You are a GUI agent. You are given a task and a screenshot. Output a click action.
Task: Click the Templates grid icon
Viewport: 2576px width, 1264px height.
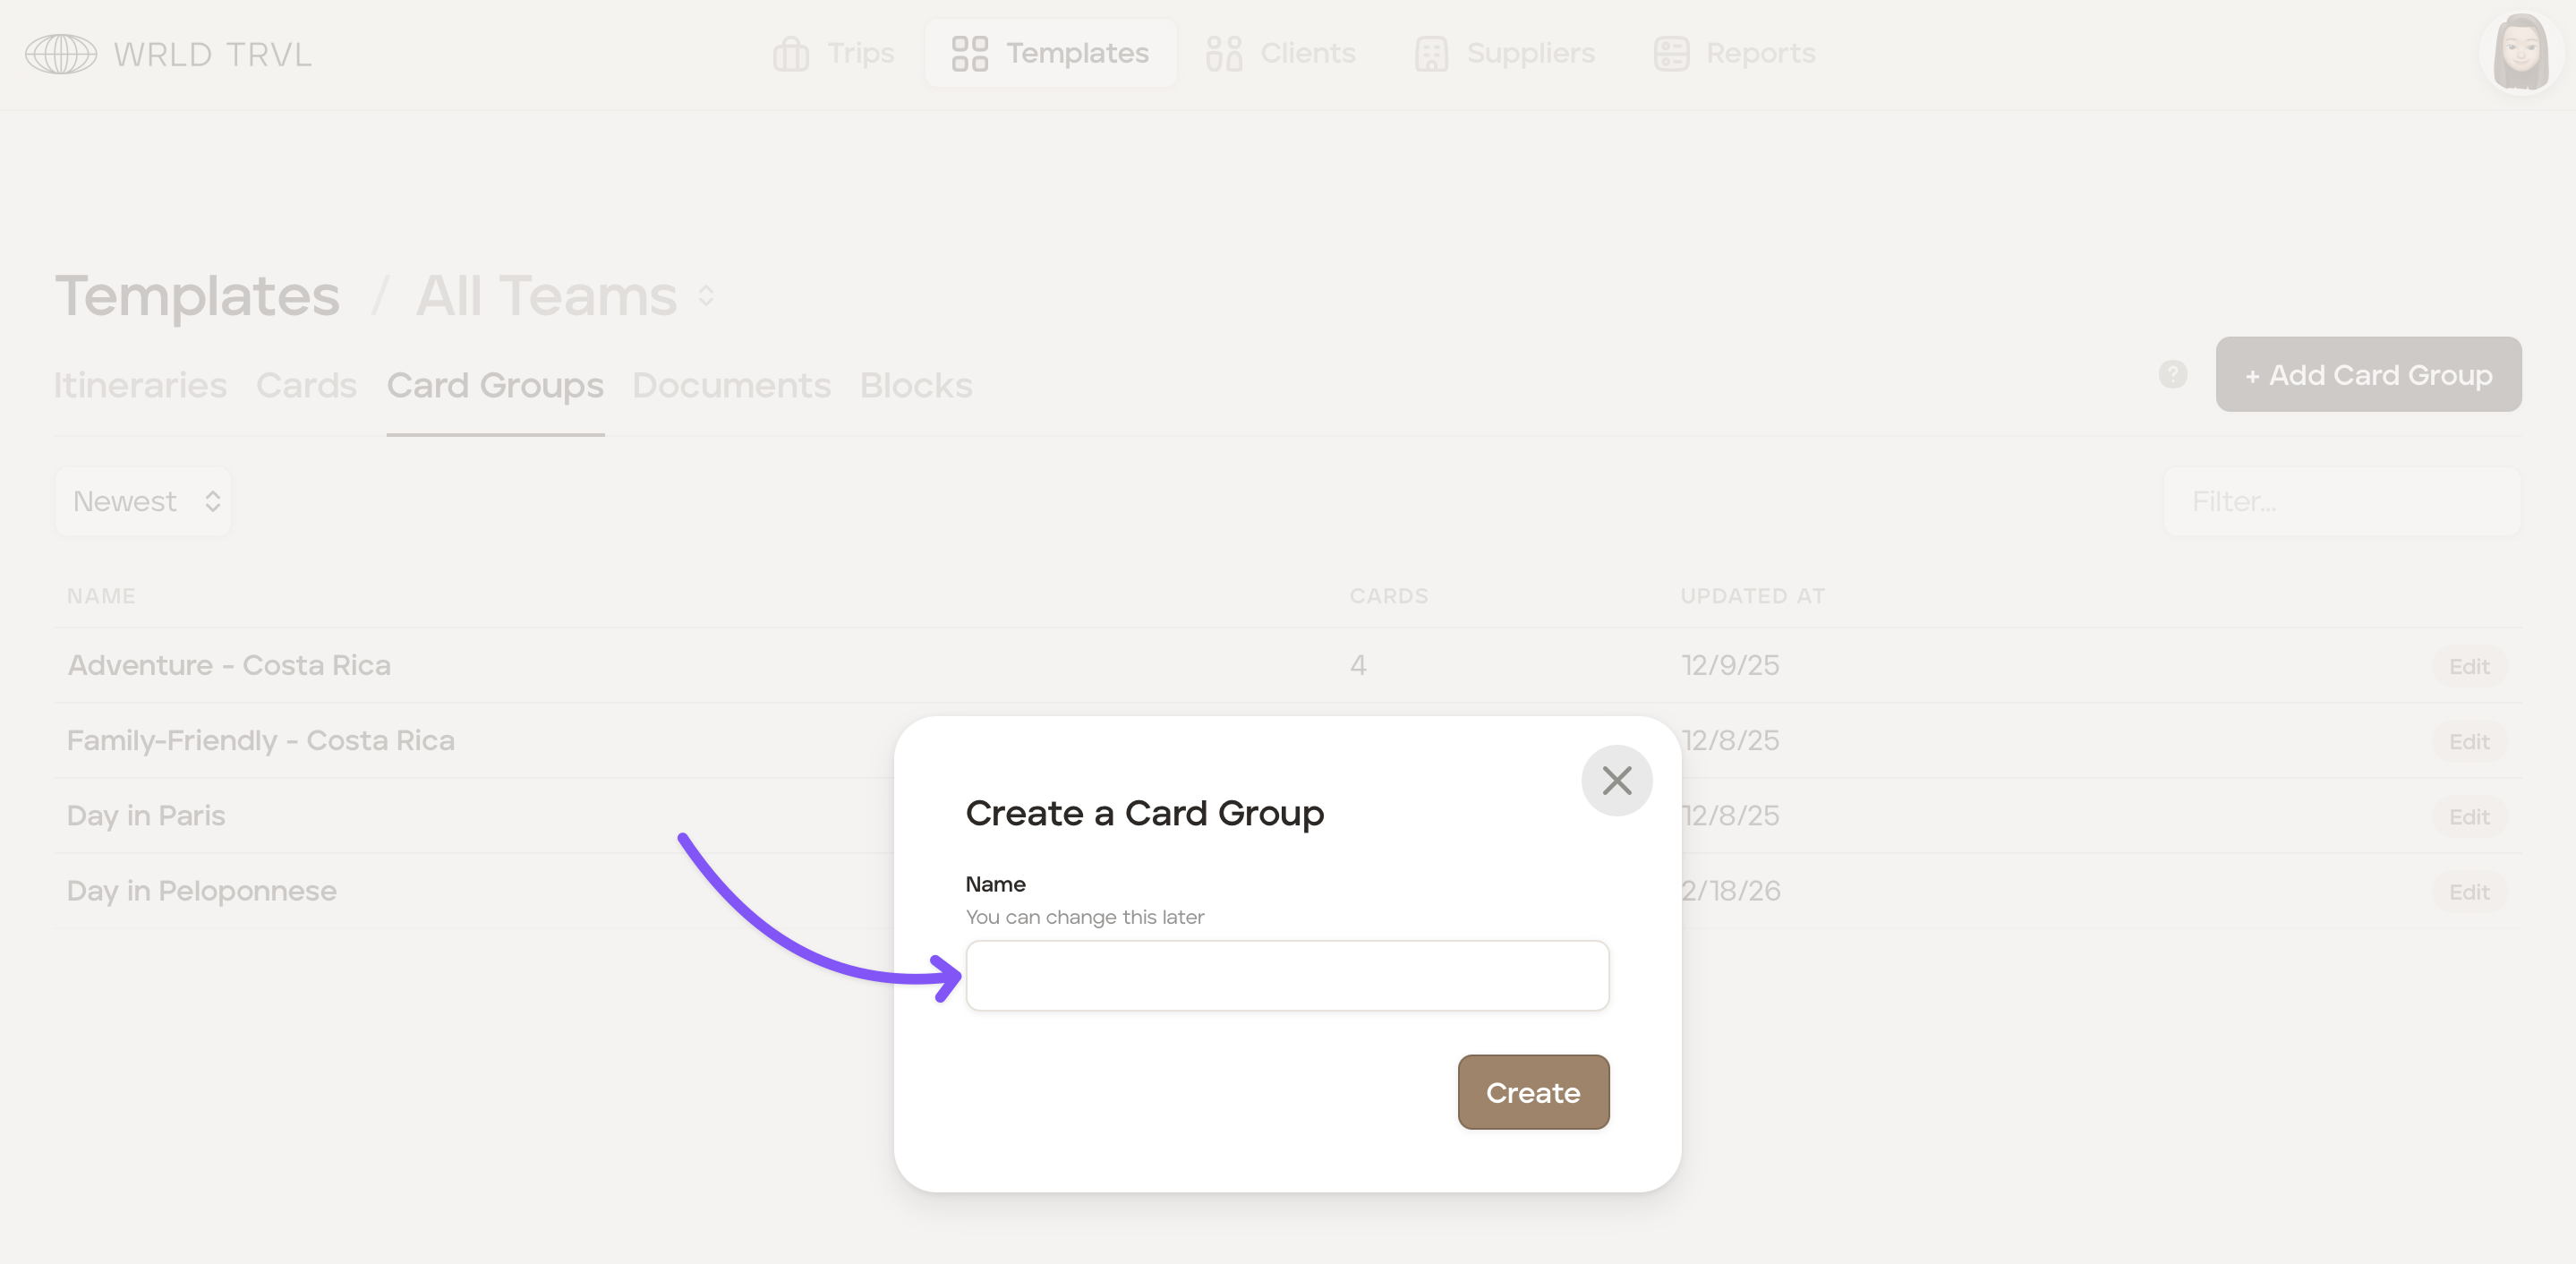(969, 54)
